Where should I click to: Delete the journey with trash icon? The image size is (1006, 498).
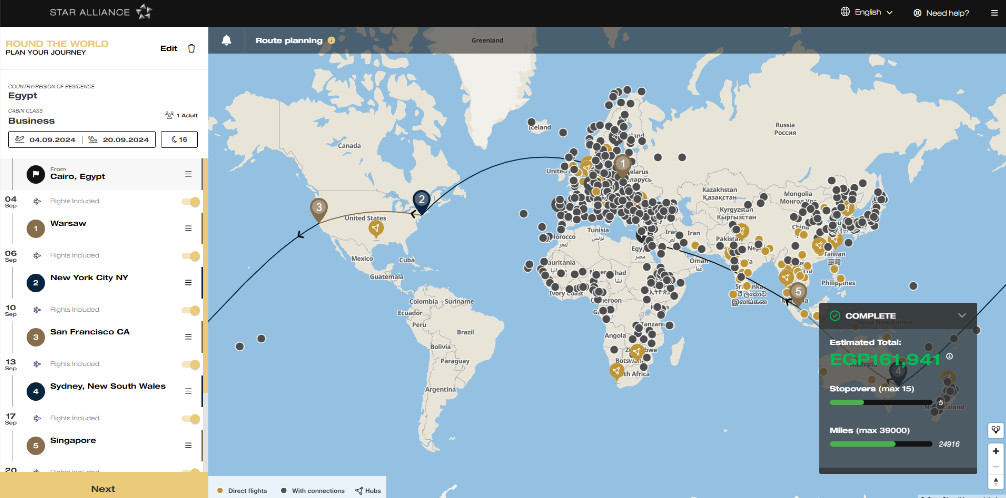191,48
